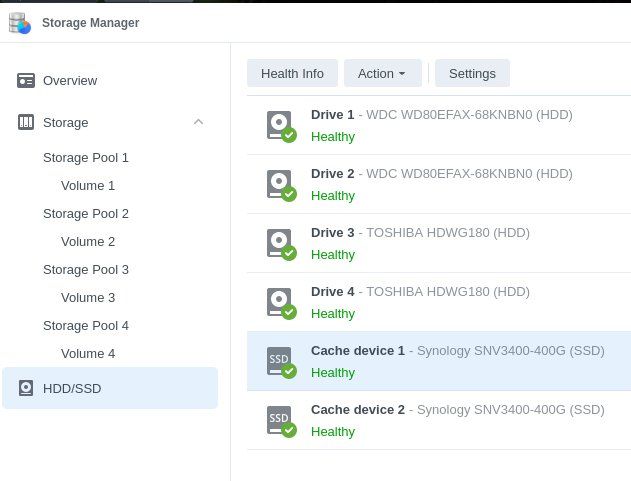Click the Storage Manager window title

pyautogui.click(x=91, y=23)
